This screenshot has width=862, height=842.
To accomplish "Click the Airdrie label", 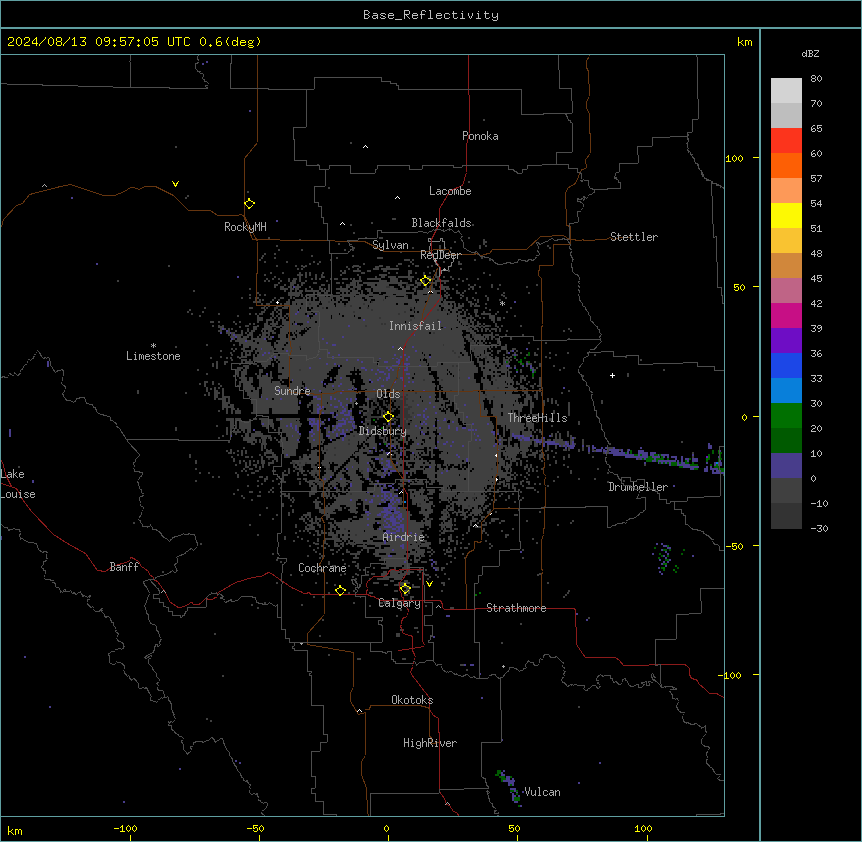I will click(404, 537).
